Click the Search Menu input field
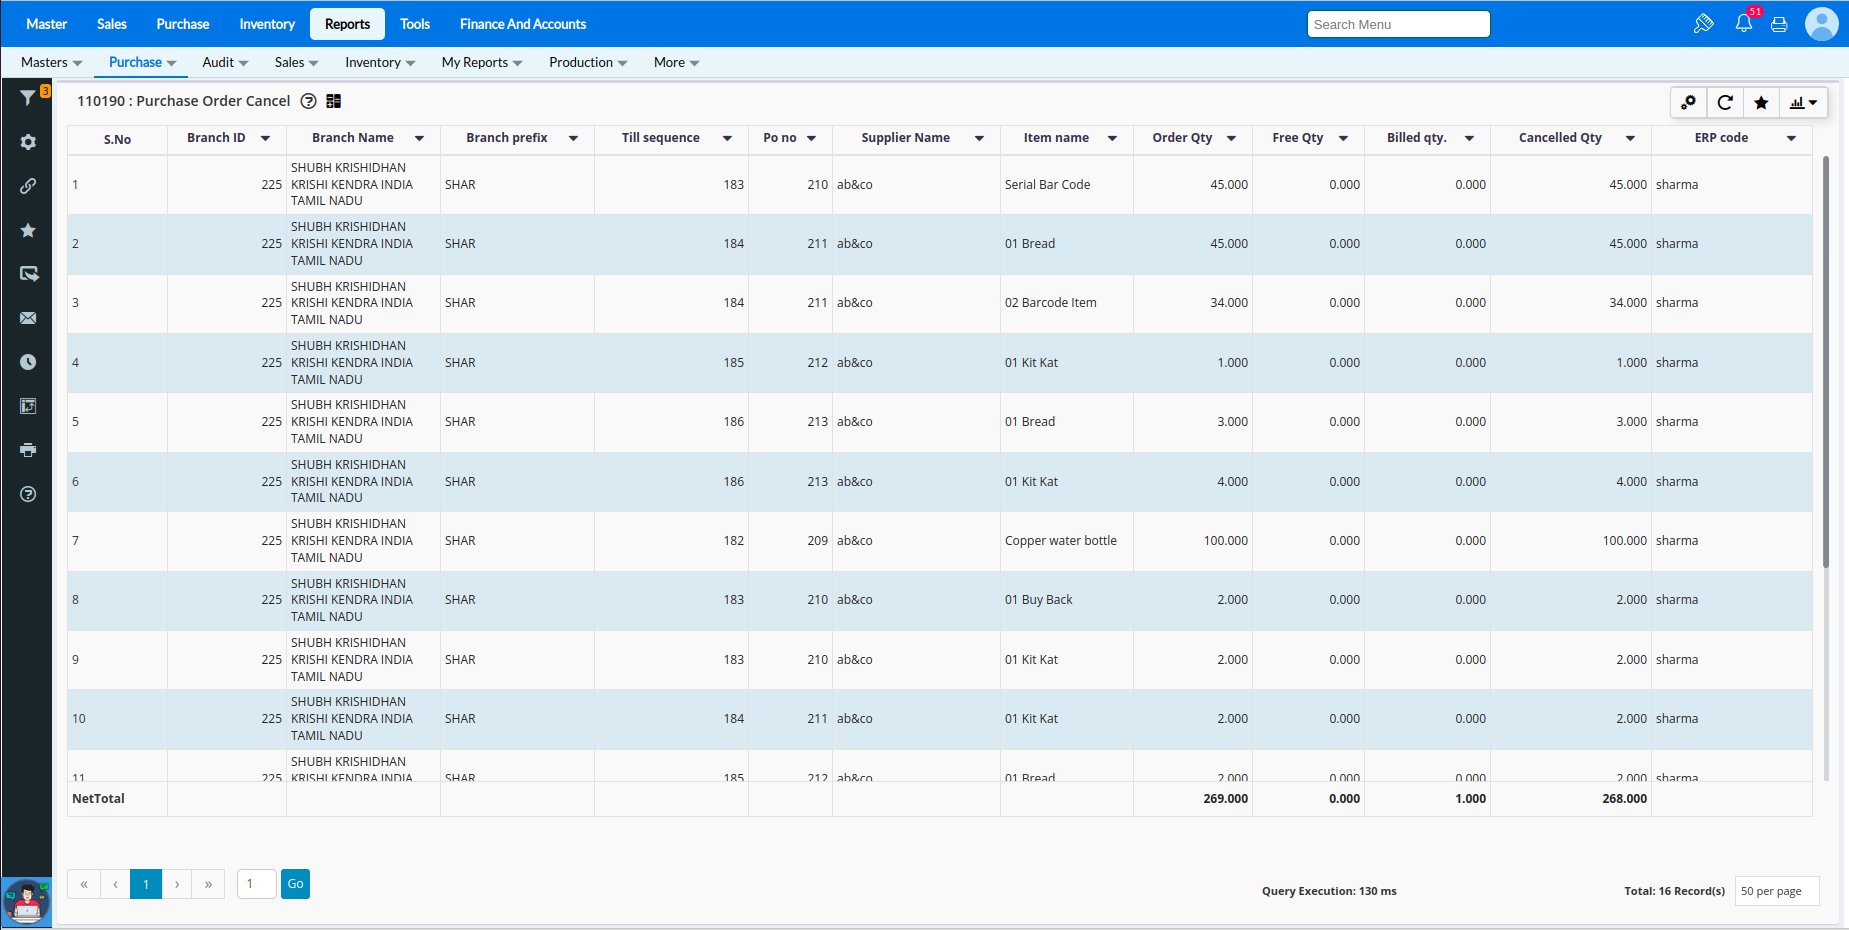Screen dimensions: 1849x930 coord(1398,24)
